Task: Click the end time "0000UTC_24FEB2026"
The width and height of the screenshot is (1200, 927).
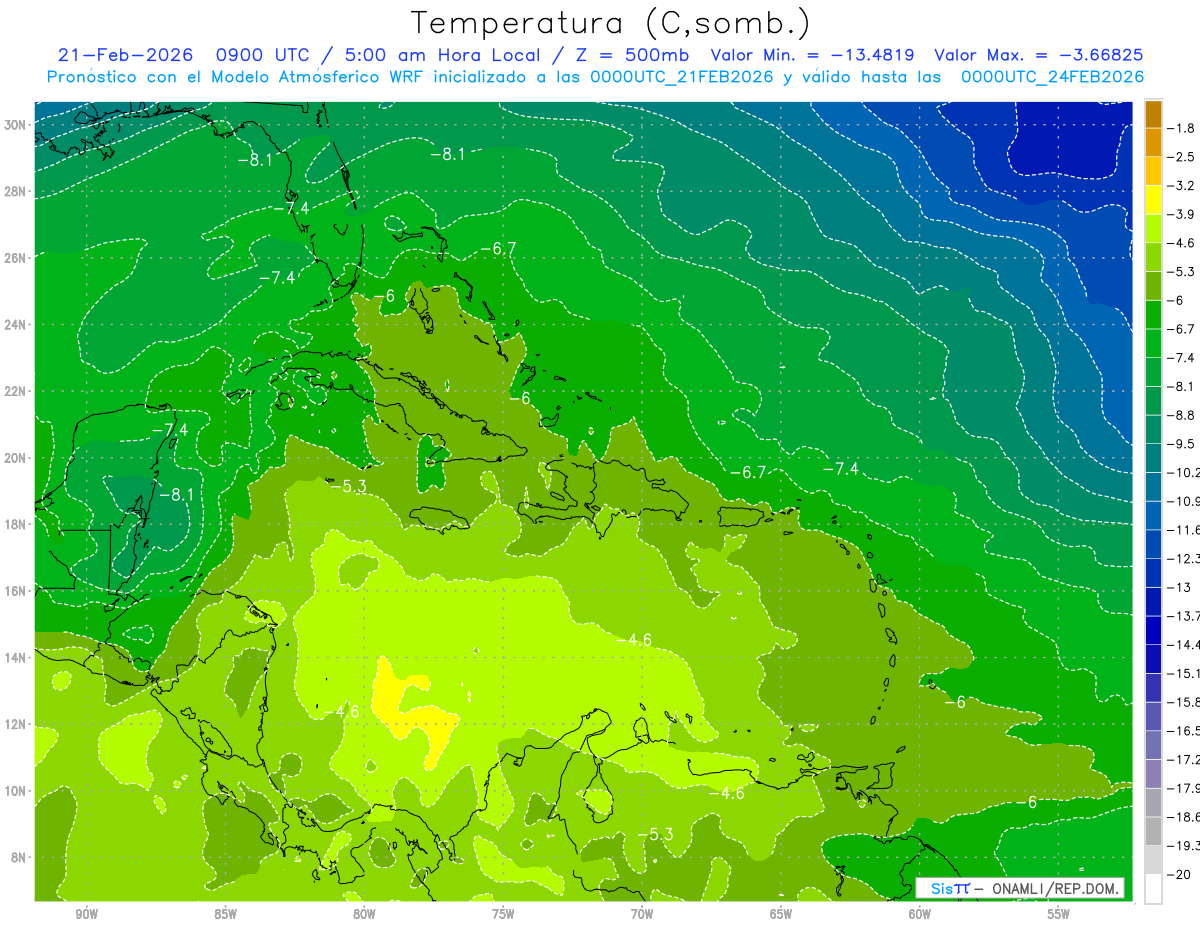Action: (x=1052, y=77)
